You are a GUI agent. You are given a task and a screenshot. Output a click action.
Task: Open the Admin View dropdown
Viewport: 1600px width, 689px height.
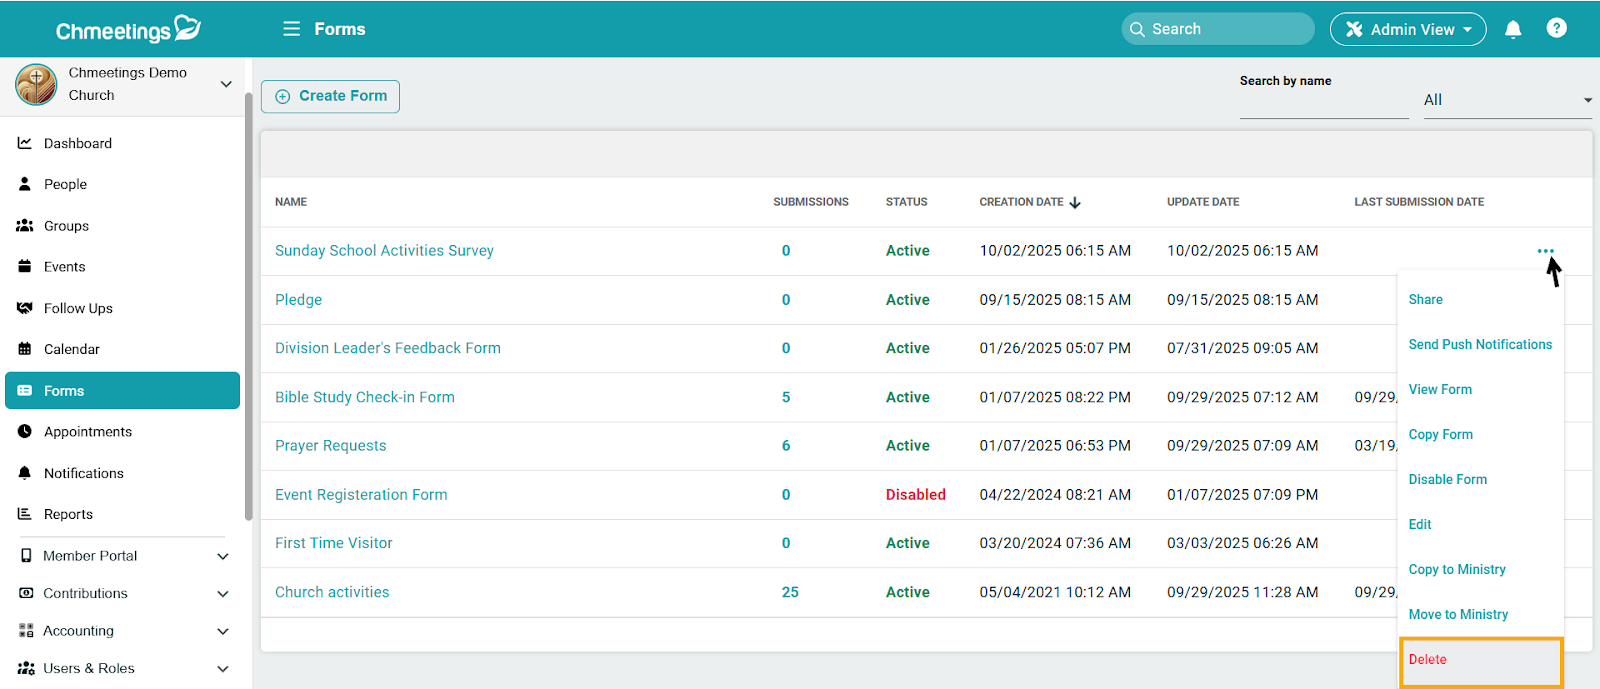1407,29
